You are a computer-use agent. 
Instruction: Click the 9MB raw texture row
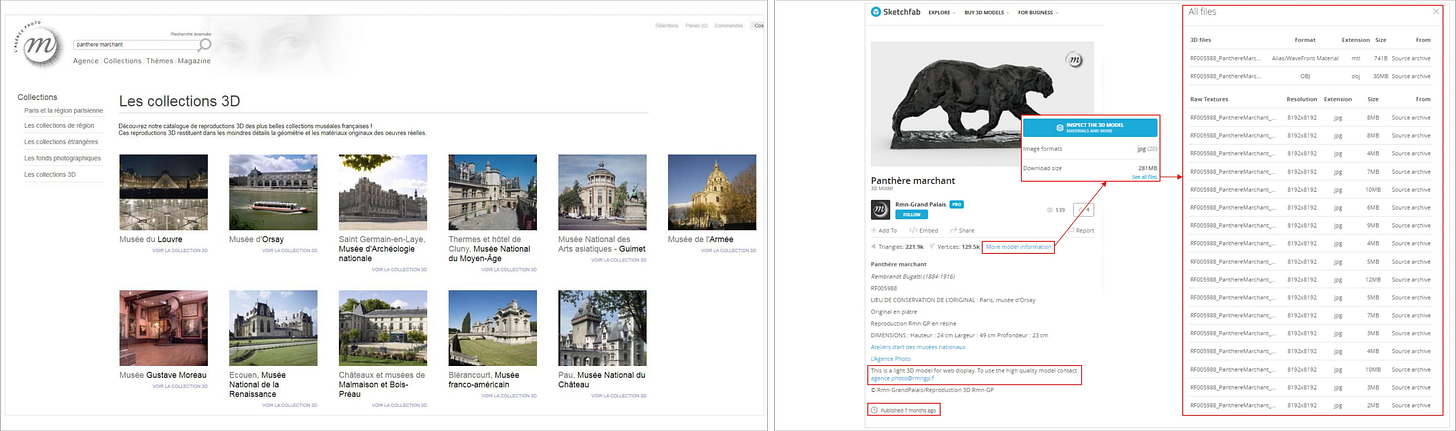pos(1310,224)
